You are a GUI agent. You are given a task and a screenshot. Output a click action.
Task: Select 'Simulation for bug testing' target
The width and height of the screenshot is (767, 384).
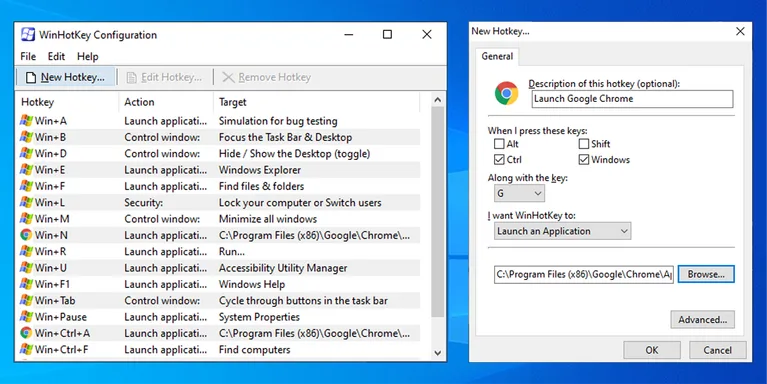coord(278,121)
